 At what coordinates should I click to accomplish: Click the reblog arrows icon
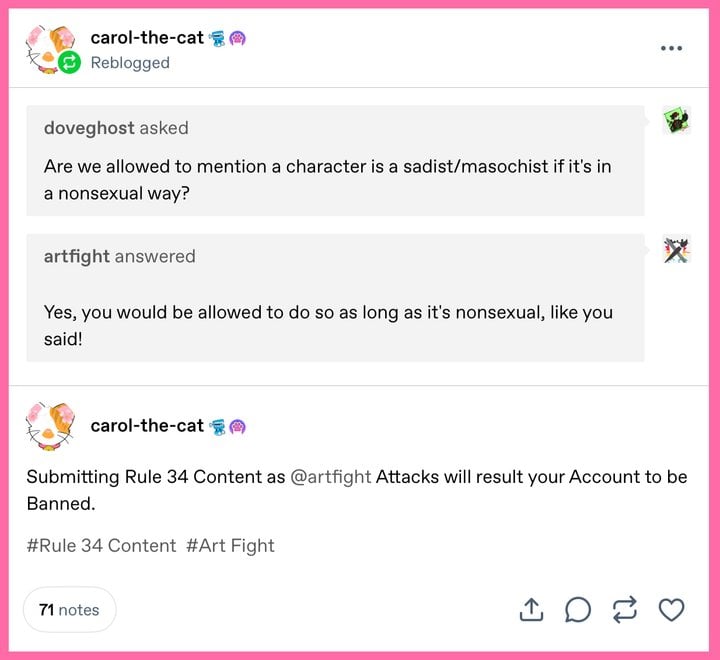point(624,609)
